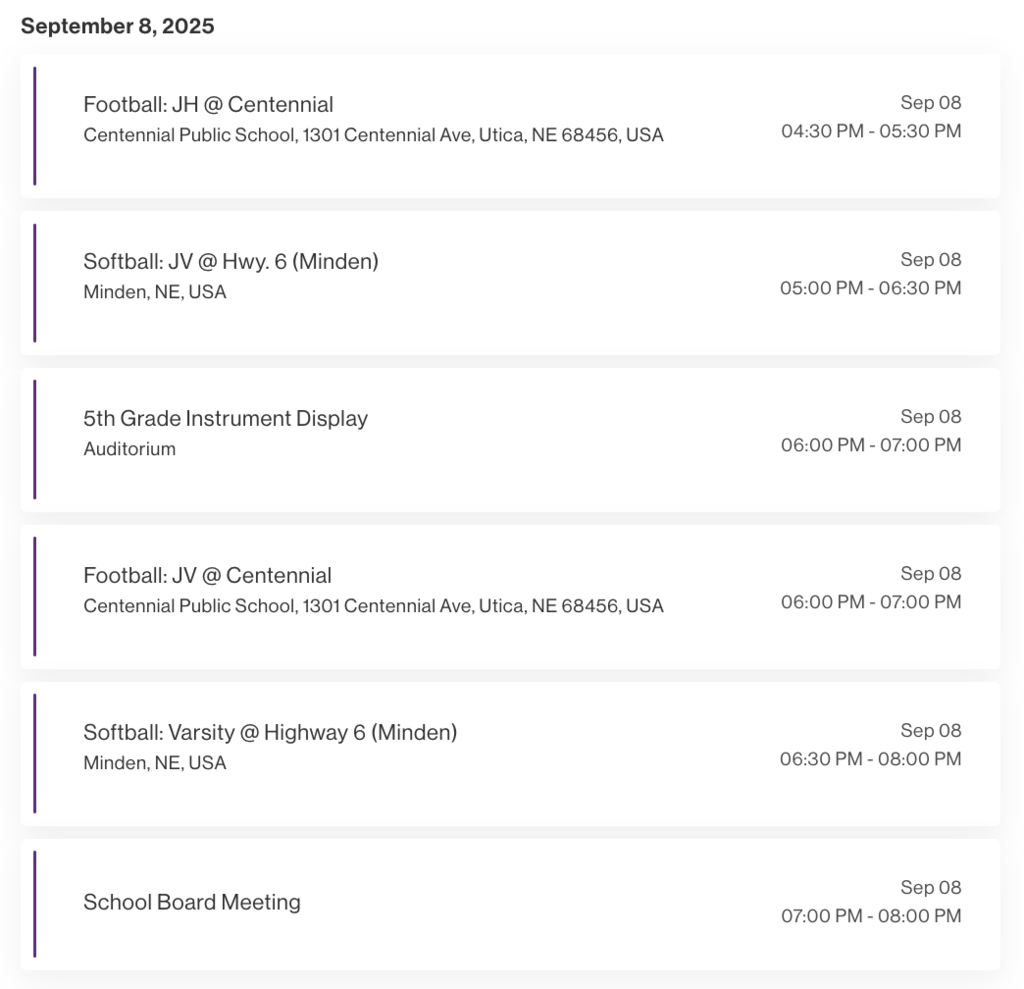1024x989 pixels.
Task: Click the Auditorium location text
Action: pos(129,449)
